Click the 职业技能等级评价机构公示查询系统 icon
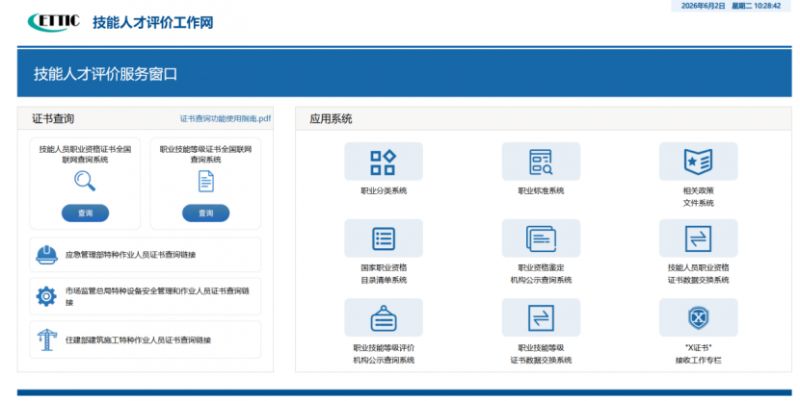The image size is (800, 401). (x=383, y=318)
